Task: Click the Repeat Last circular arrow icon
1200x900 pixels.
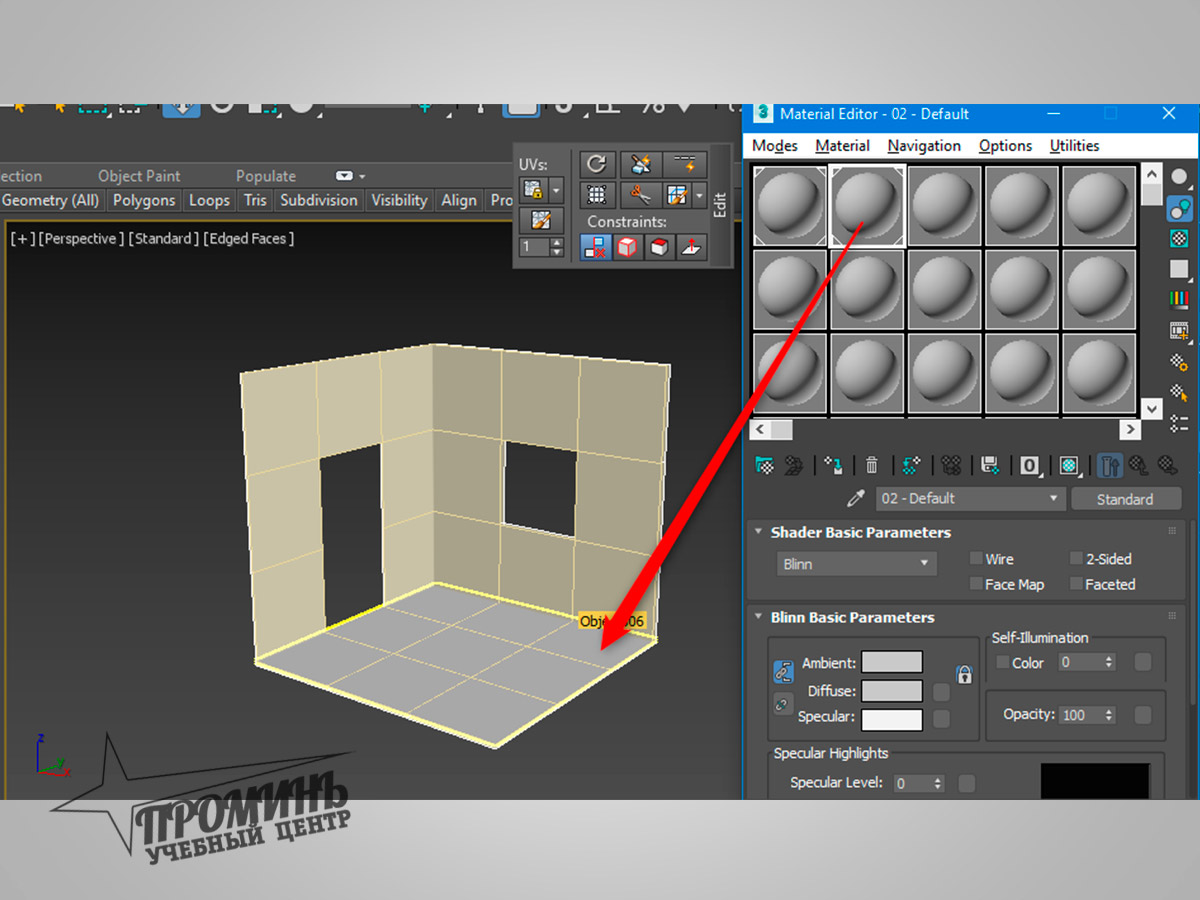Action: [597, 164]
